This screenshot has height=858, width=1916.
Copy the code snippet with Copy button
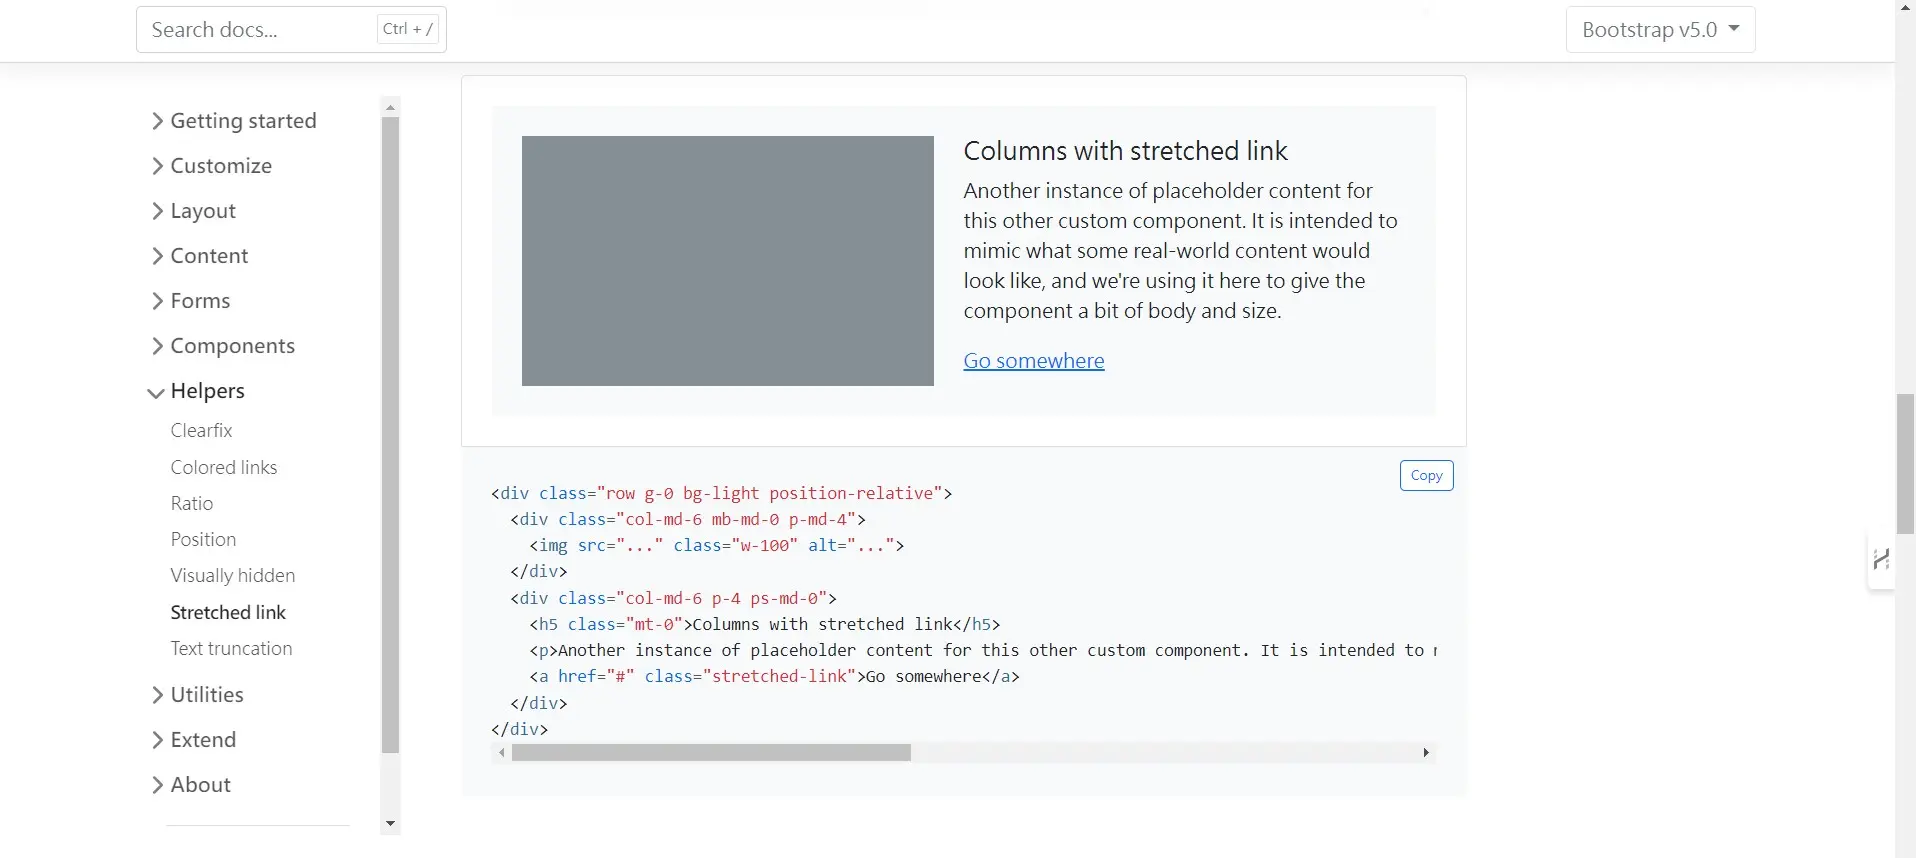[x=1426, y=476]
